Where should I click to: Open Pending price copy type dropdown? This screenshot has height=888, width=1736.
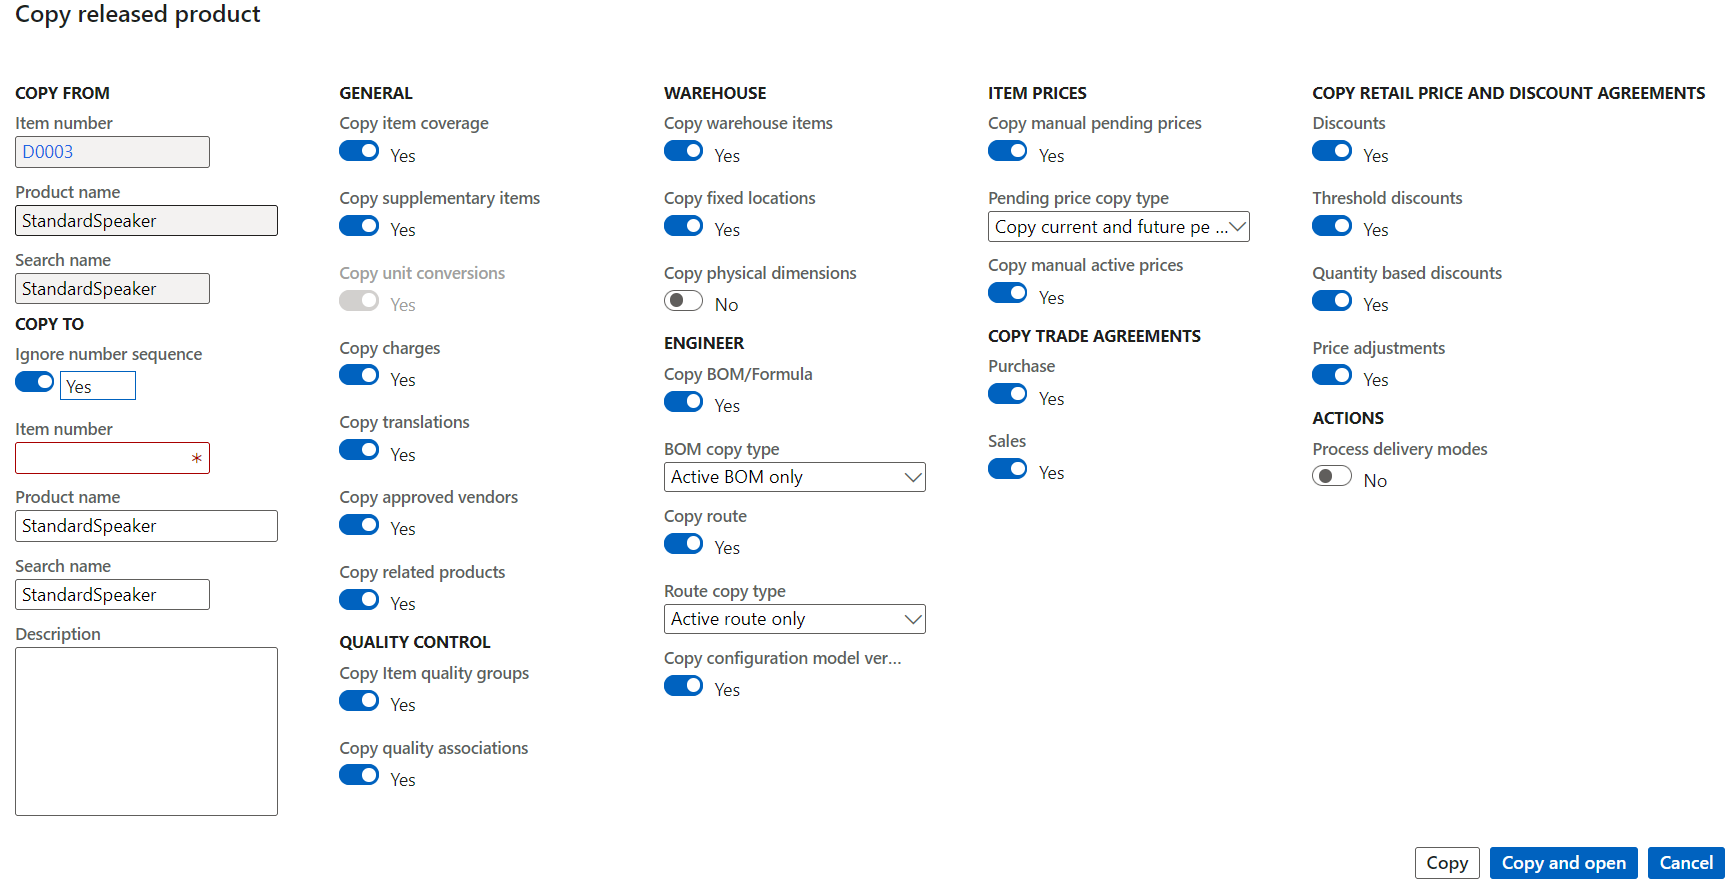(x=1118, y=227)
